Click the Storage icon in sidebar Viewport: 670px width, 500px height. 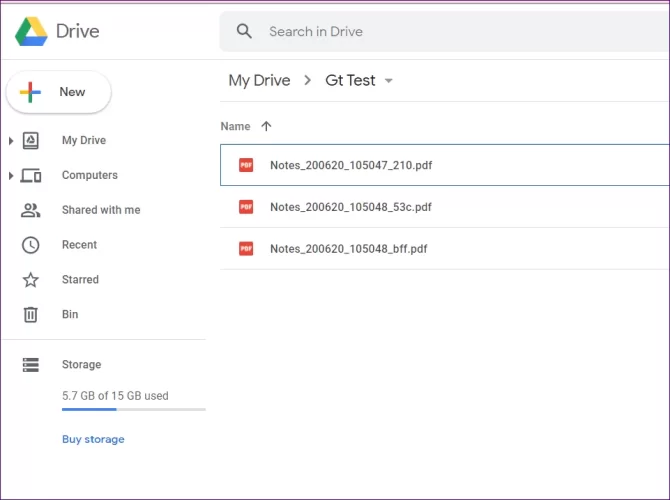pyautogui.click(x=31, y=365)
